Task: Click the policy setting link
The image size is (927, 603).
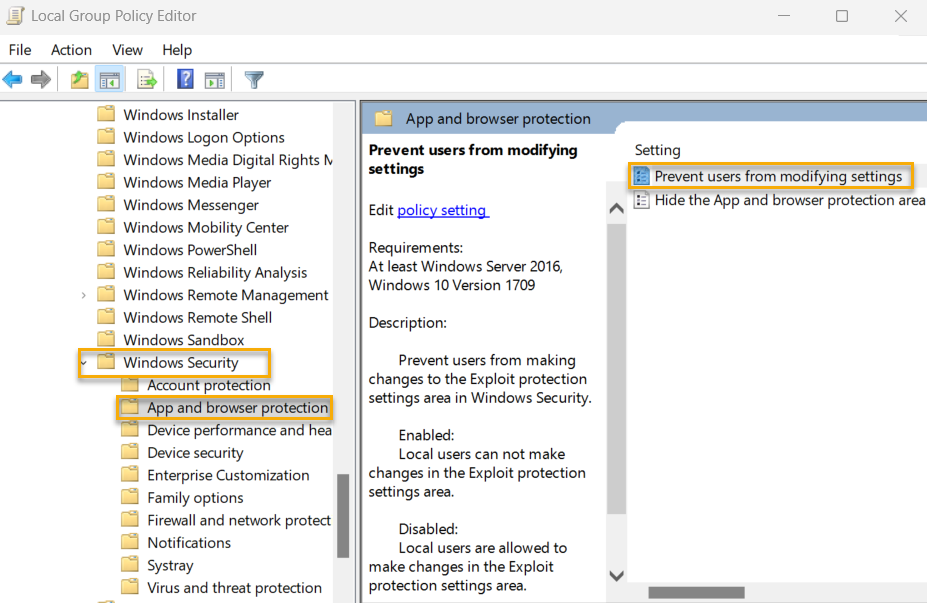Action: (x=442, y=210)
